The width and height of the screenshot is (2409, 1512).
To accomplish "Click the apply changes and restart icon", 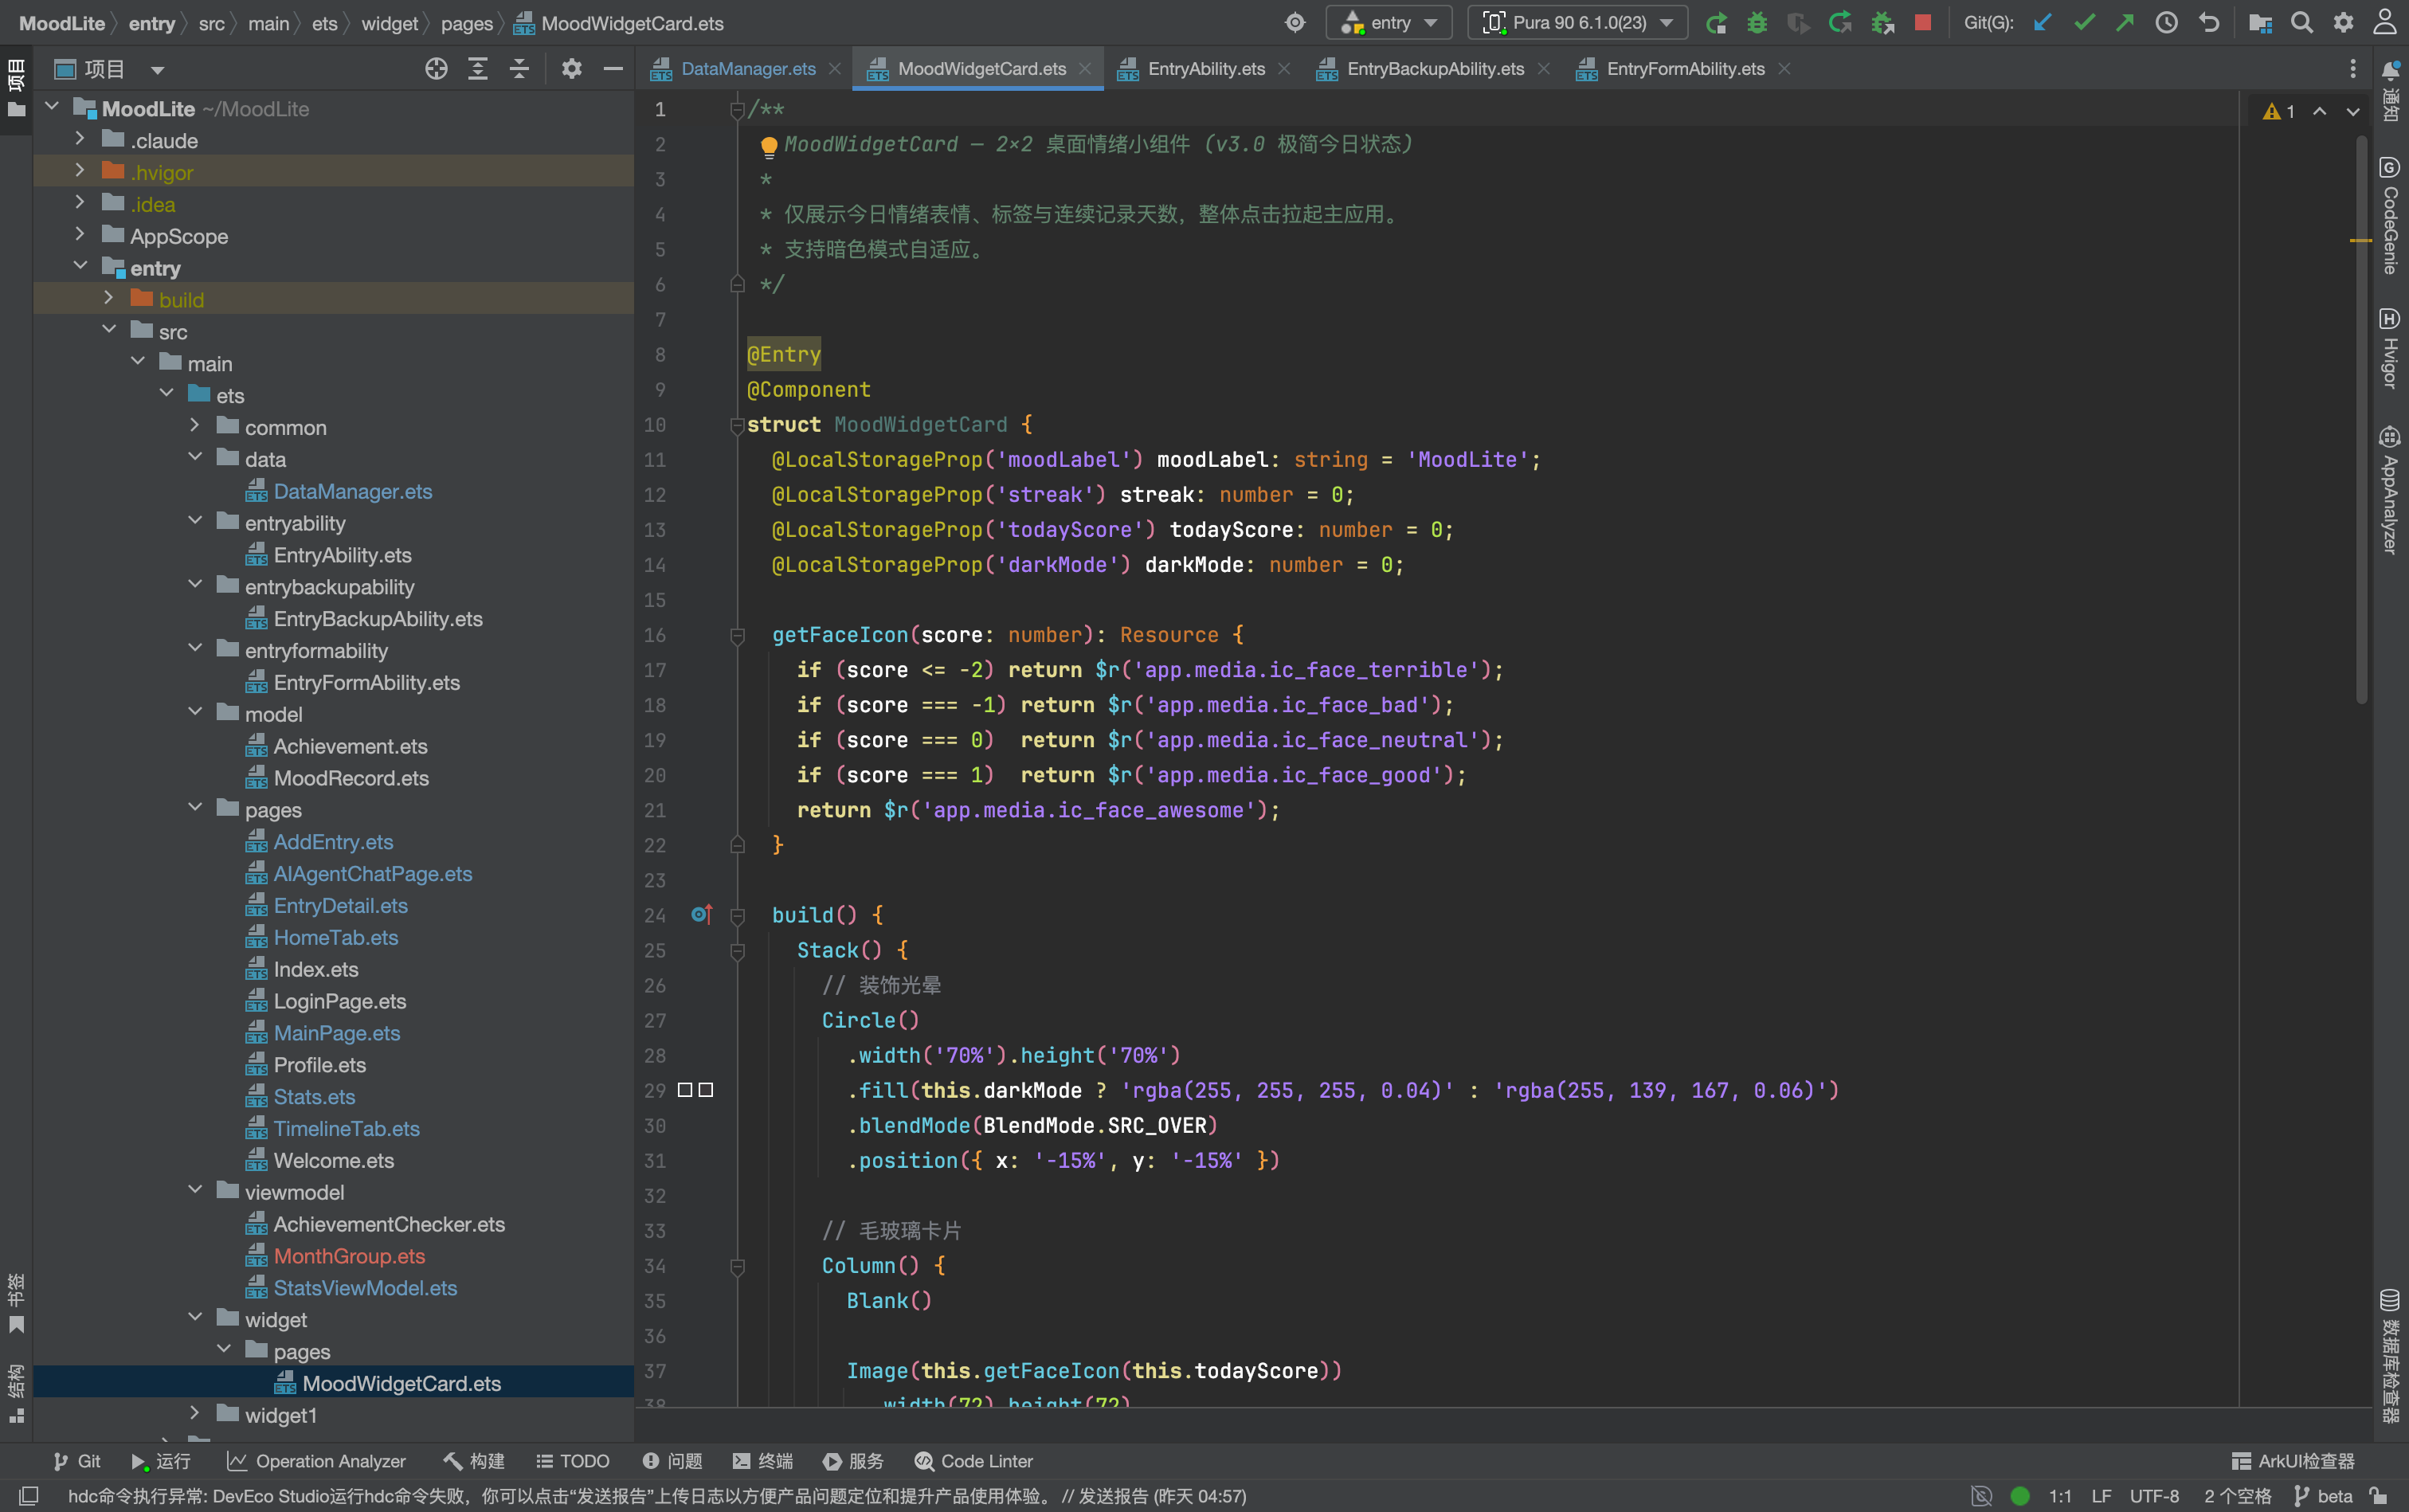I will (x=1840, y=23).
